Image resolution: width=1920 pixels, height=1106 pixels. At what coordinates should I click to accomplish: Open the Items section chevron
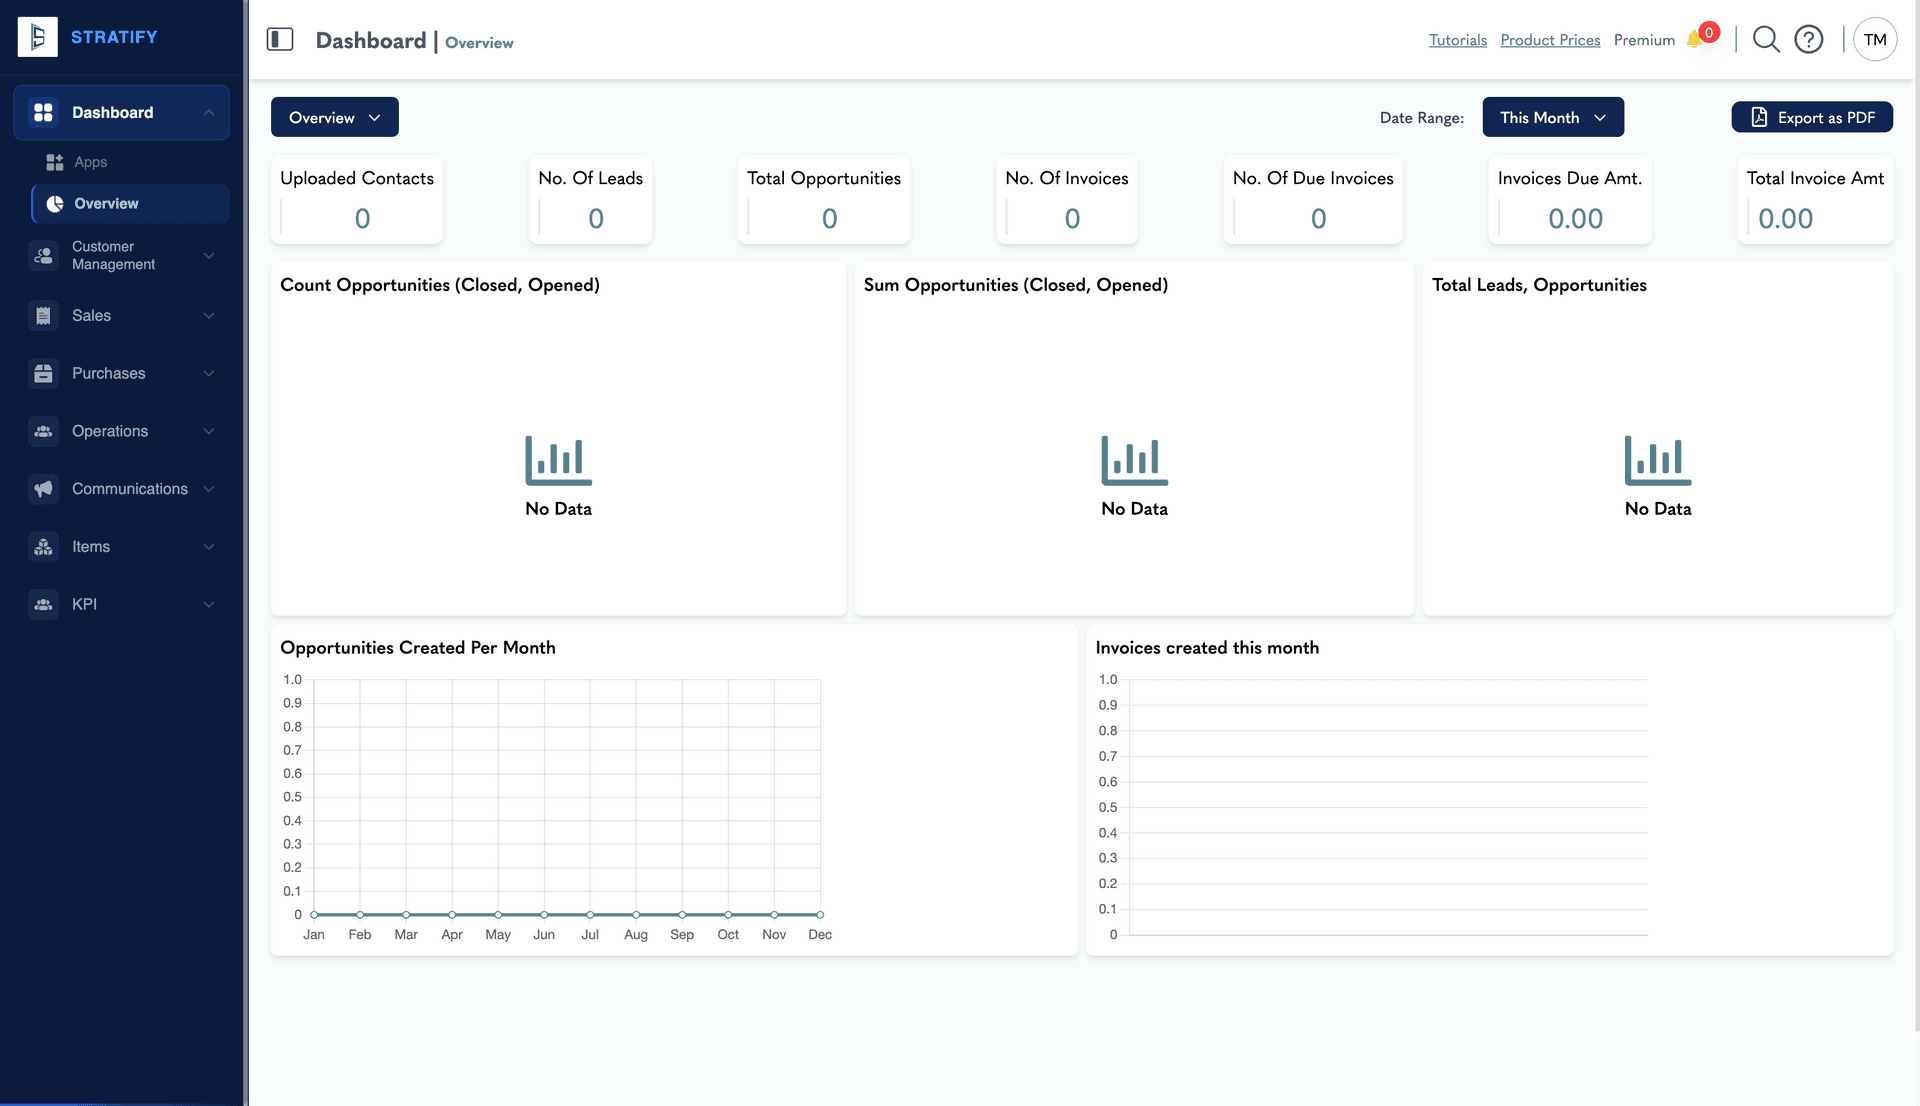coord(209,547)
